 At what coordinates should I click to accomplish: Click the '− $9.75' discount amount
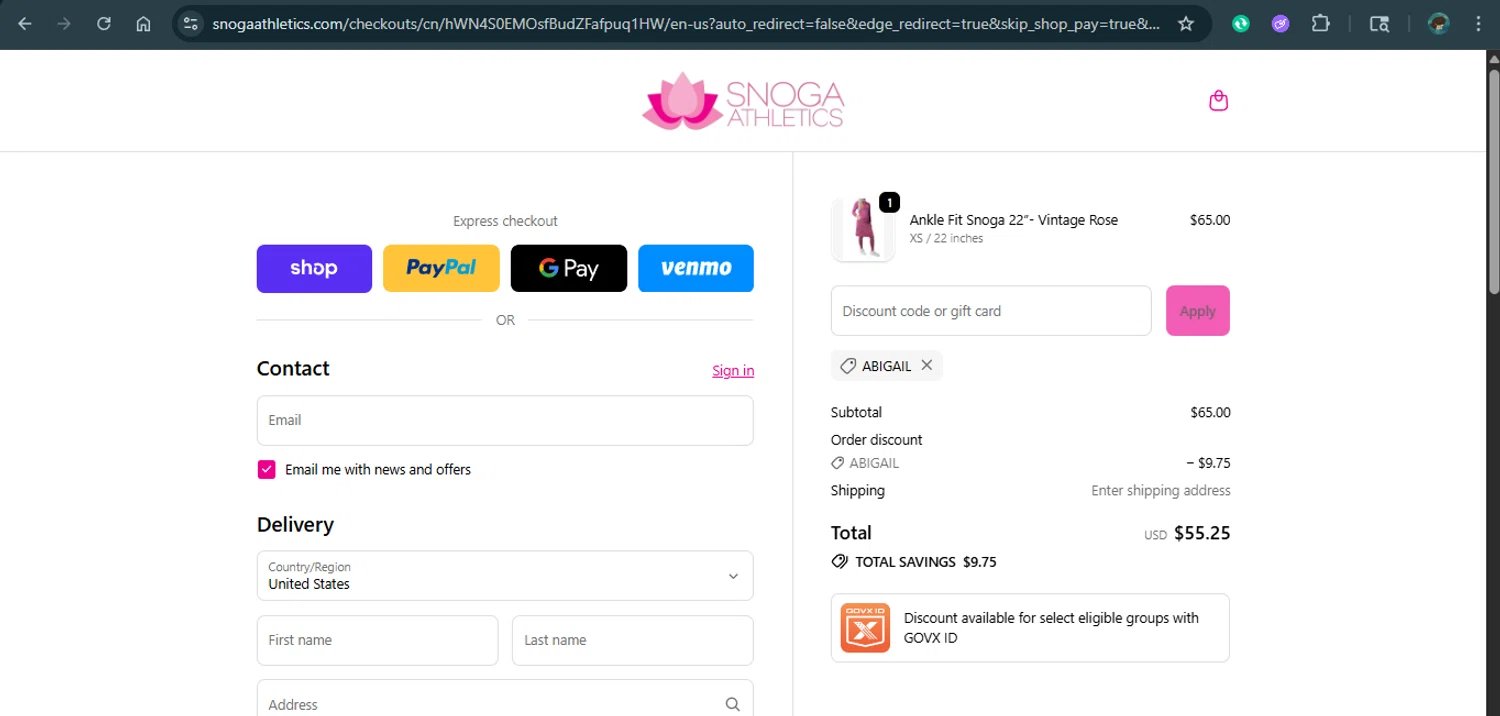(x=1208, y=463)
